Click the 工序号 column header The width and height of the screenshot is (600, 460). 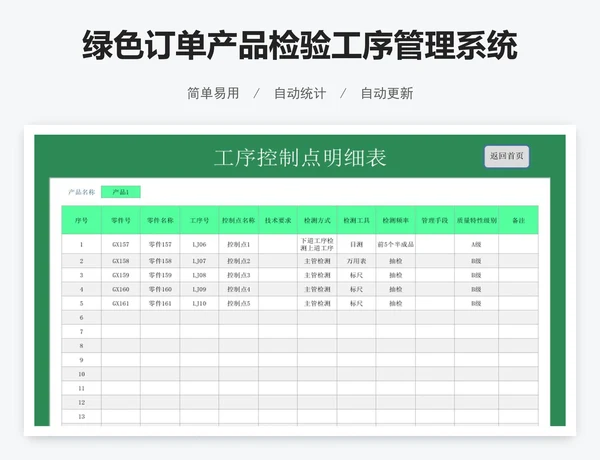coord(199,220)
